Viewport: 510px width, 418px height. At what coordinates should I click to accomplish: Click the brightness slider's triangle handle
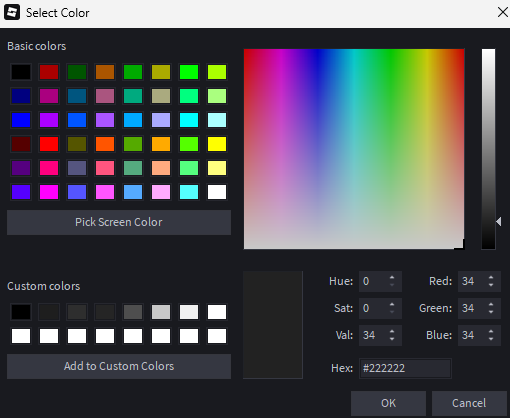coord(499,221)
